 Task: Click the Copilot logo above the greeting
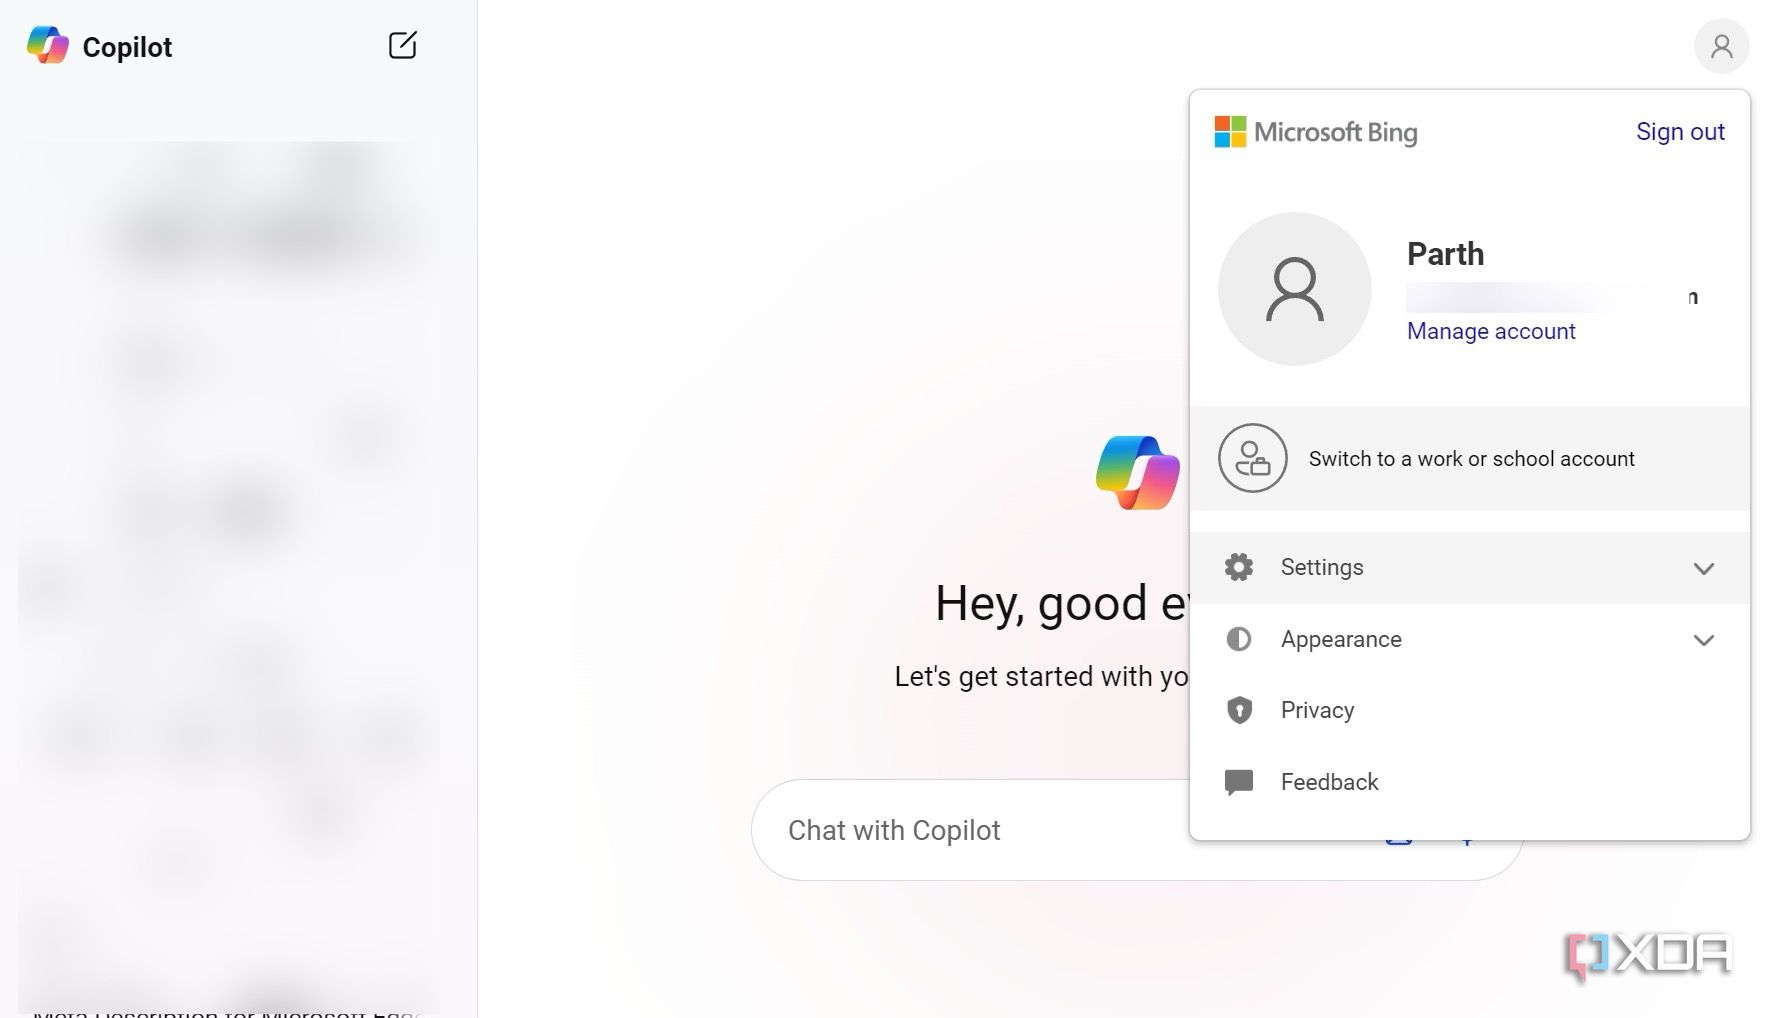click(x=1138, y=472)
